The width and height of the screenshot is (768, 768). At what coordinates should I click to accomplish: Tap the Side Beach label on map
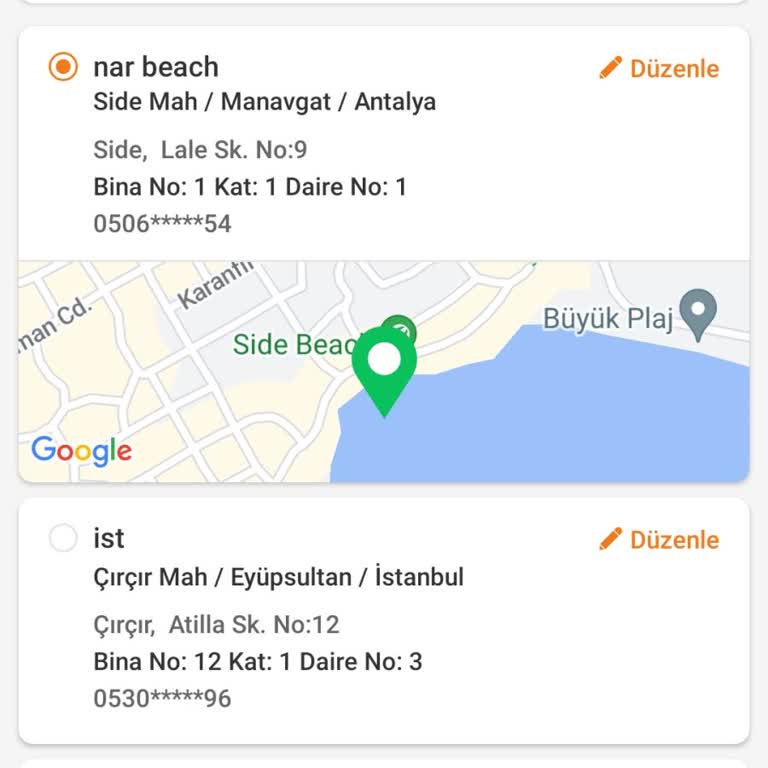(291, 345)
